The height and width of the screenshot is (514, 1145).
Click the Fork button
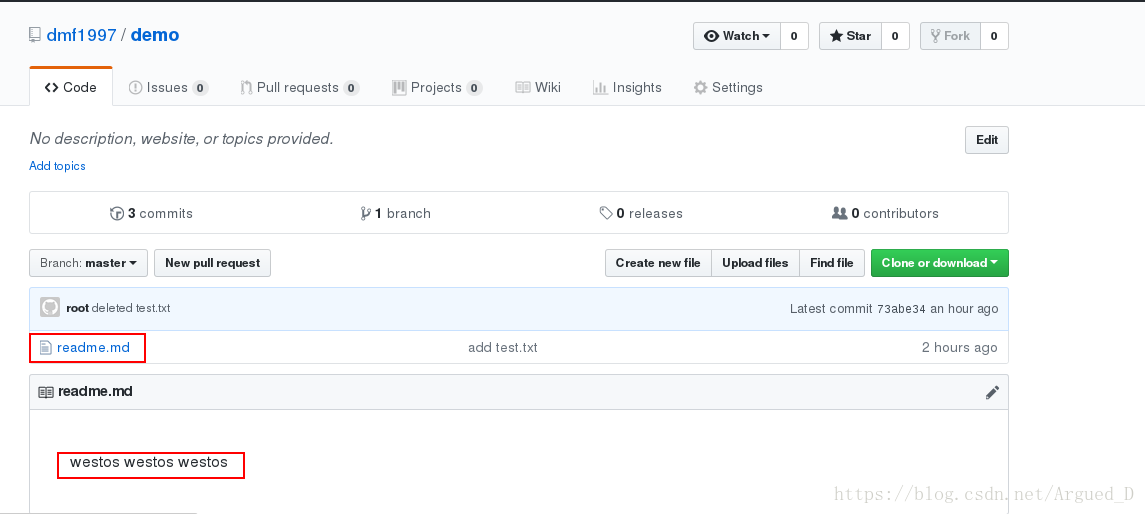tap(950, 36)
